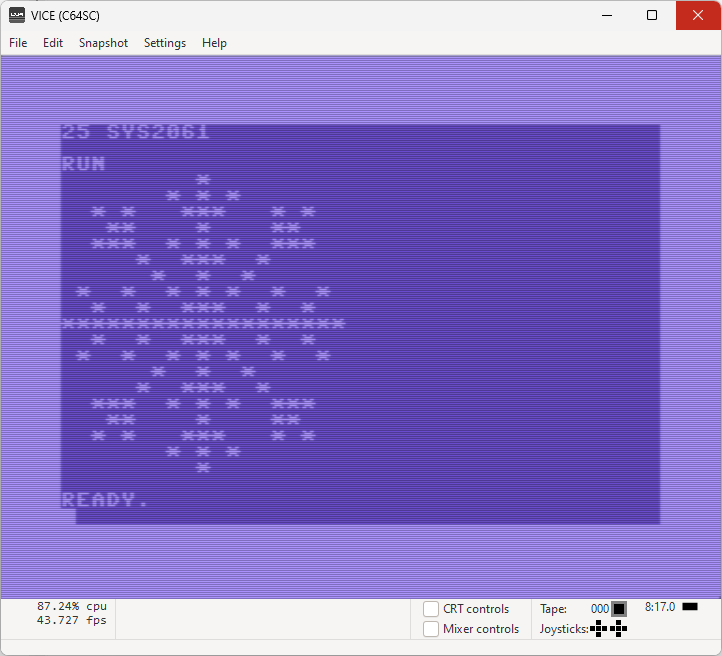Click the Tape label in status bar
The width and height of the screenshot is (722, 656).
(x=553, y=609)
